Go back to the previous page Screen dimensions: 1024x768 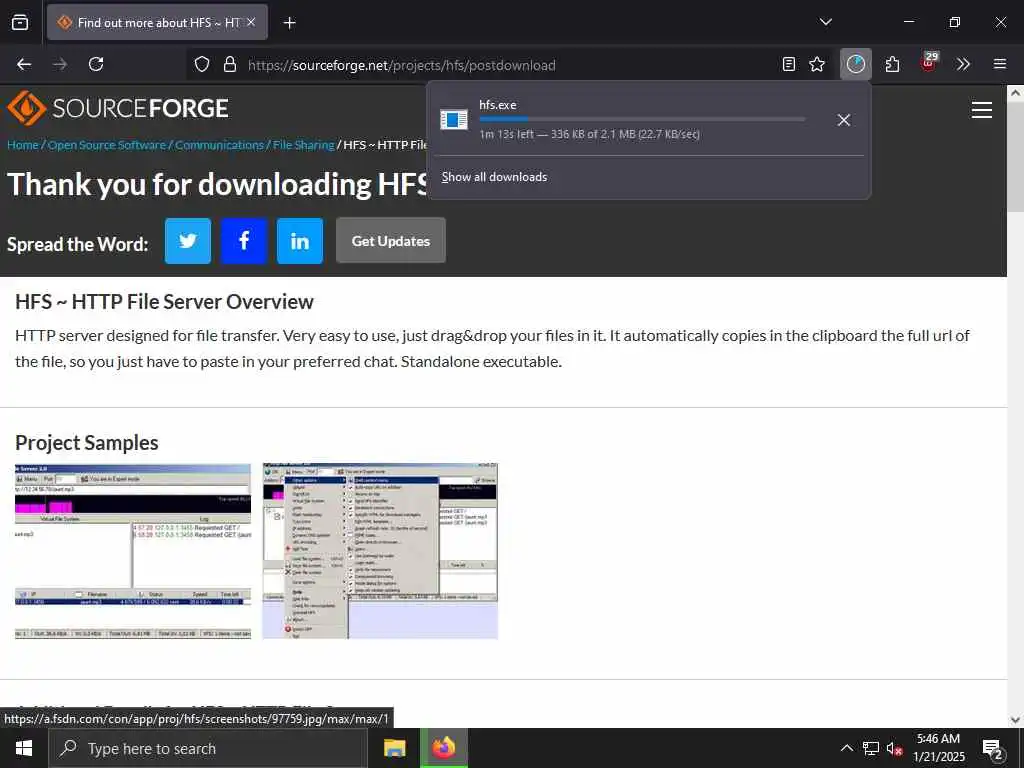pos(24,64)
